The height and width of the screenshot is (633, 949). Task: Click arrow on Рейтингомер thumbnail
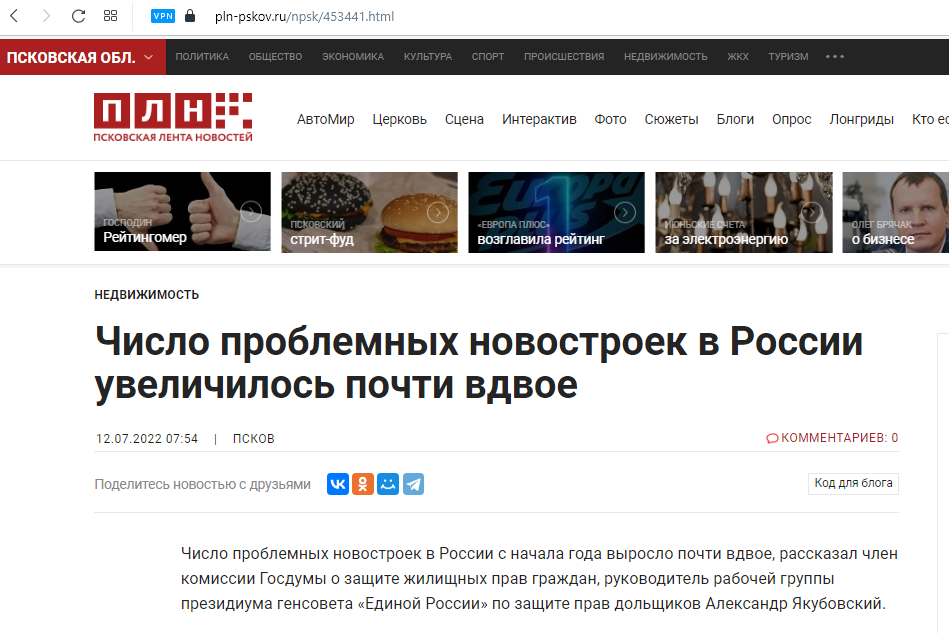click(x=251, y=212)
